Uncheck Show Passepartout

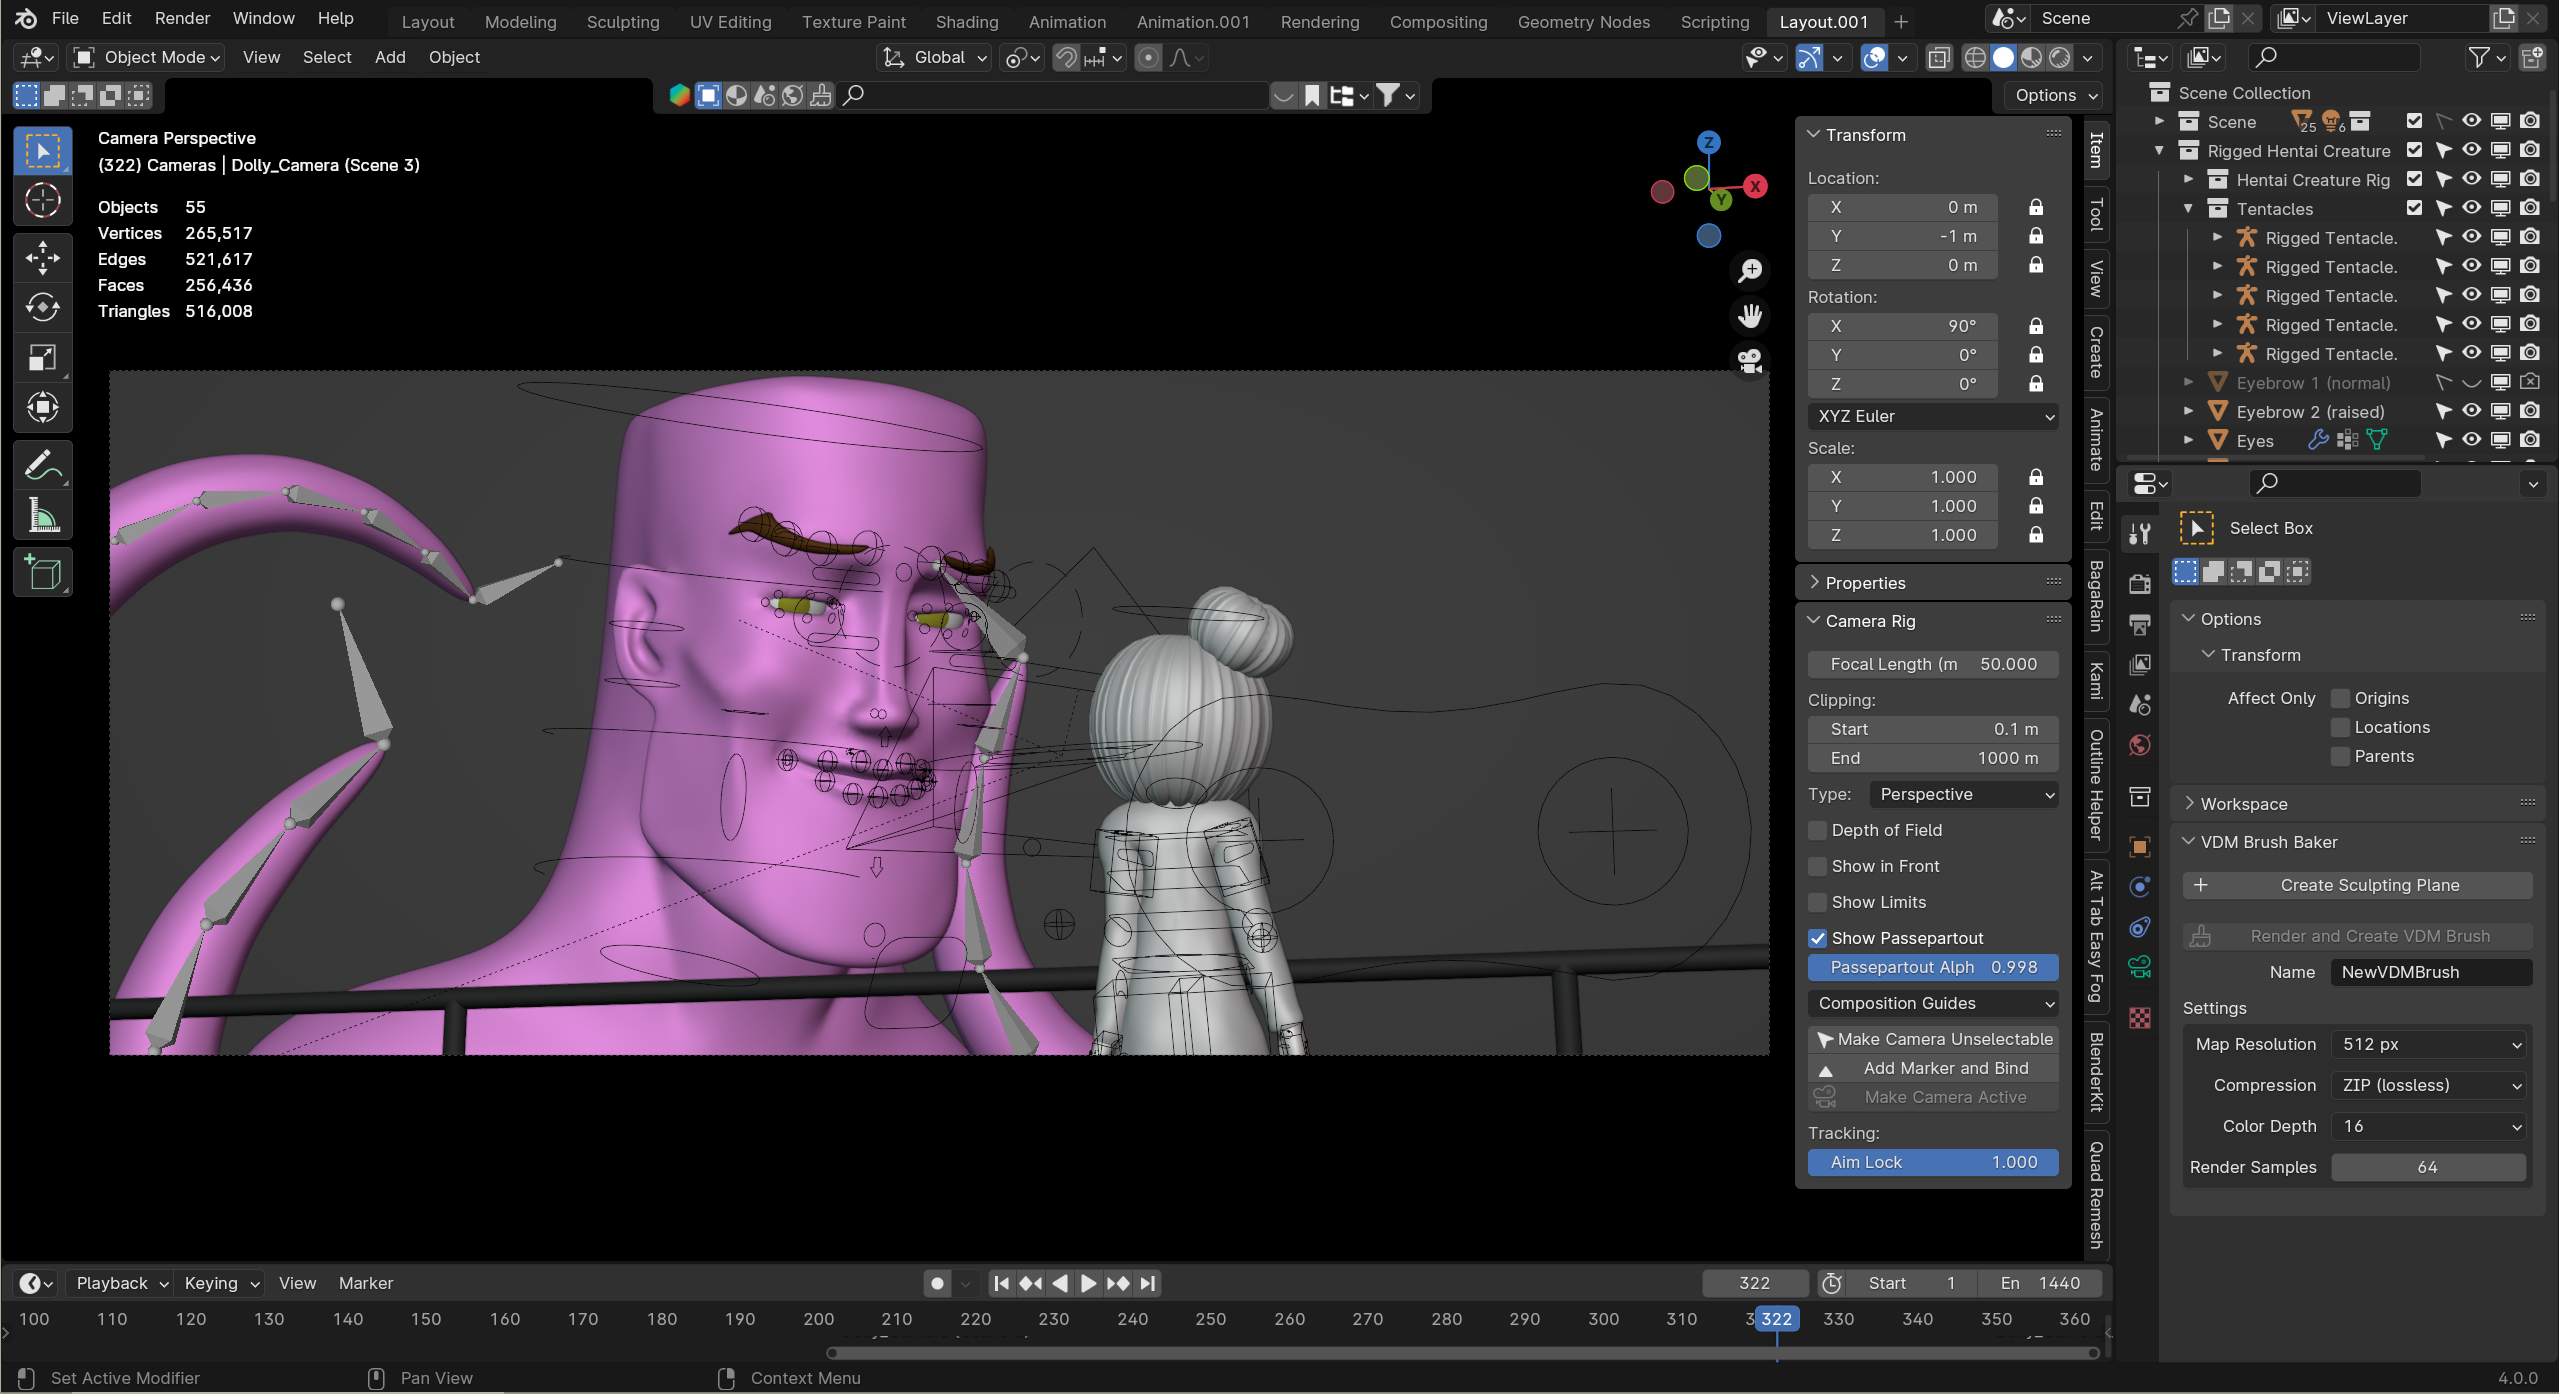point(1818,938)
